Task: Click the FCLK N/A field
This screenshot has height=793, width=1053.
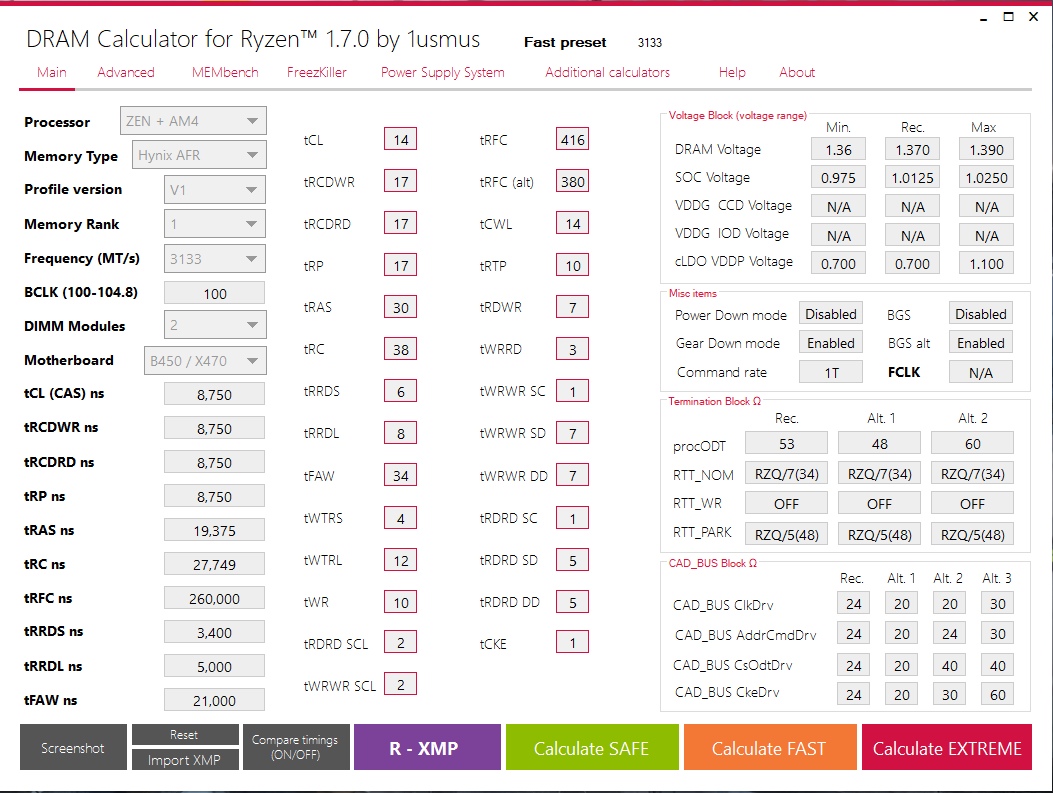Action: click(980, 372)
